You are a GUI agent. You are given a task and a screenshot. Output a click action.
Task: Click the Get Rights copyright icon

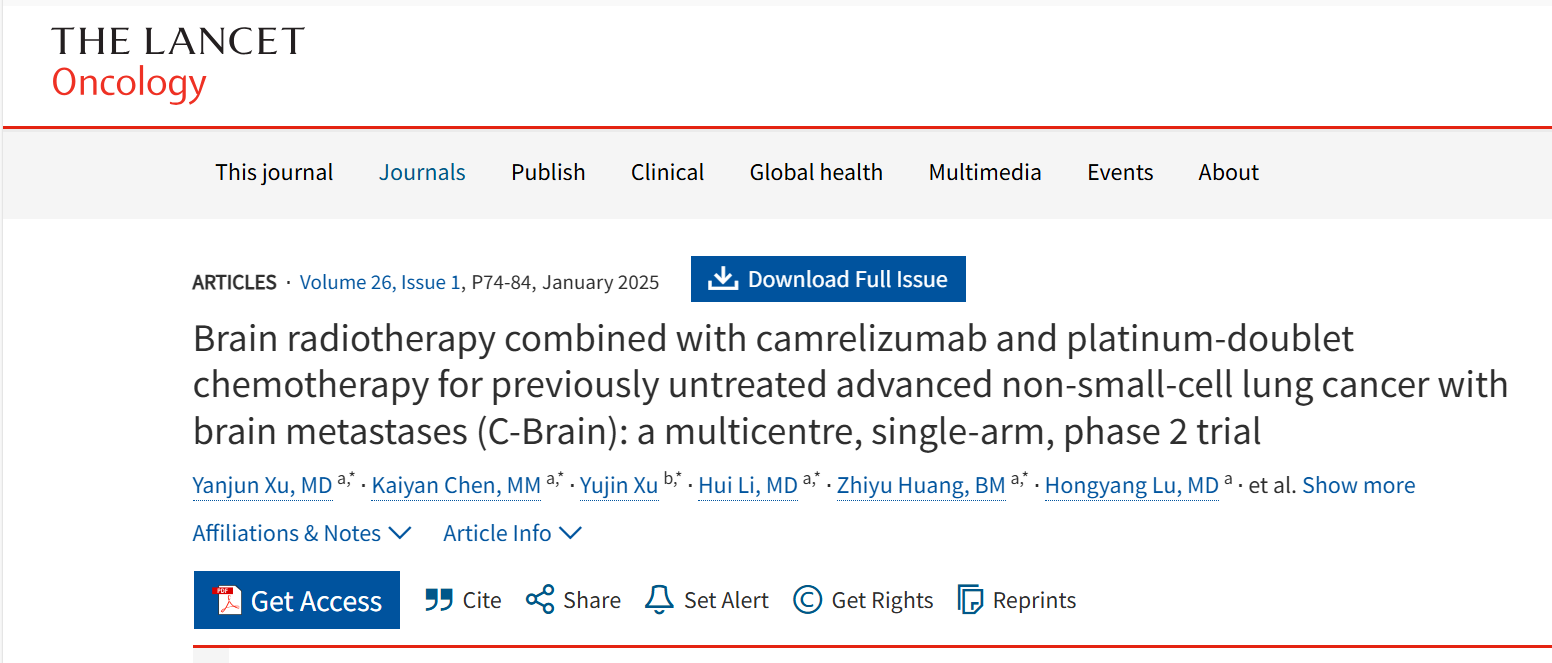pos(807,600)
